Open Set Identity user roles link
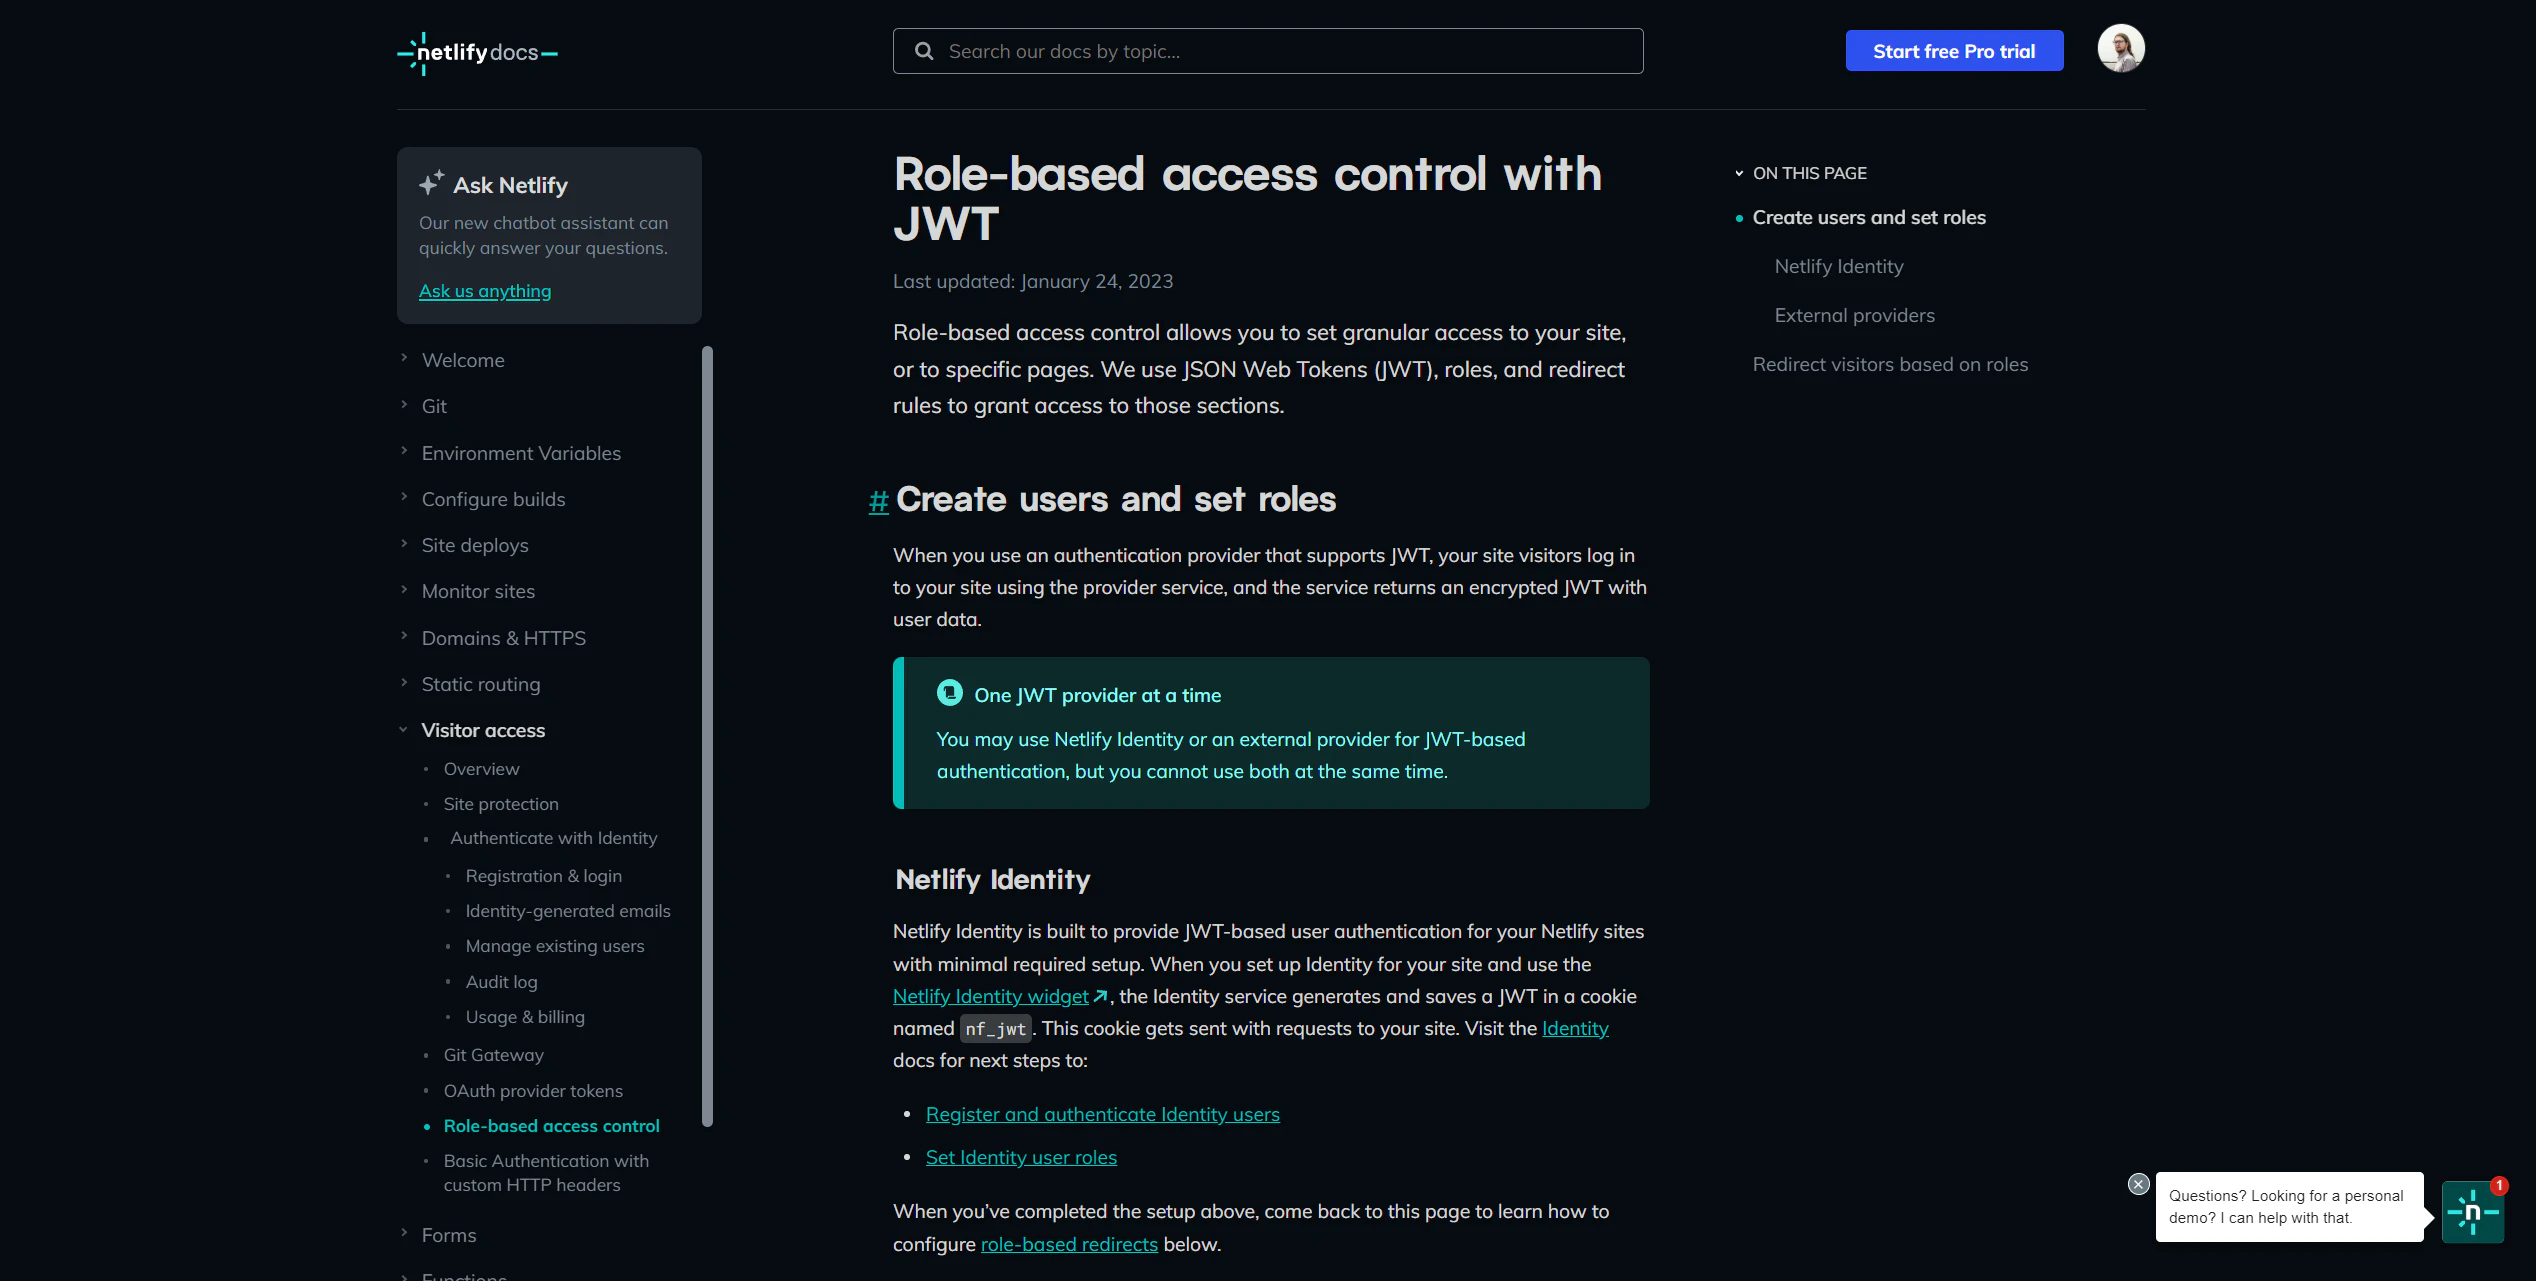Image resolution: width=2536 pixels, height=1281 pixels. coord(1021,1157)
